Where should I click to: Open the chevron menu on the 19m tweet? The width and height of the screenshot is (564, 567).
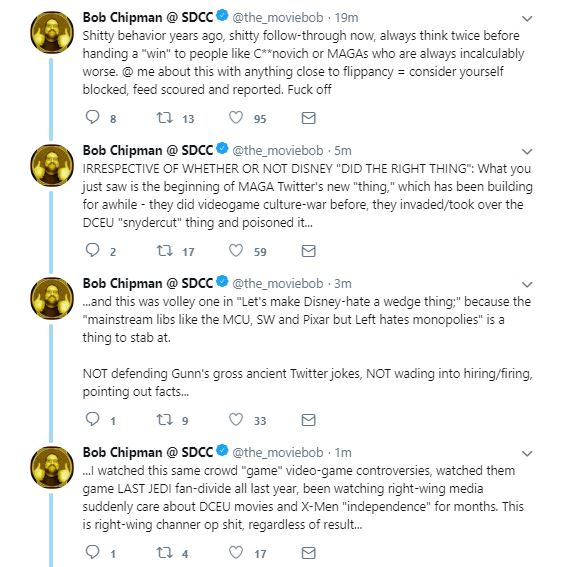[527, 18]
